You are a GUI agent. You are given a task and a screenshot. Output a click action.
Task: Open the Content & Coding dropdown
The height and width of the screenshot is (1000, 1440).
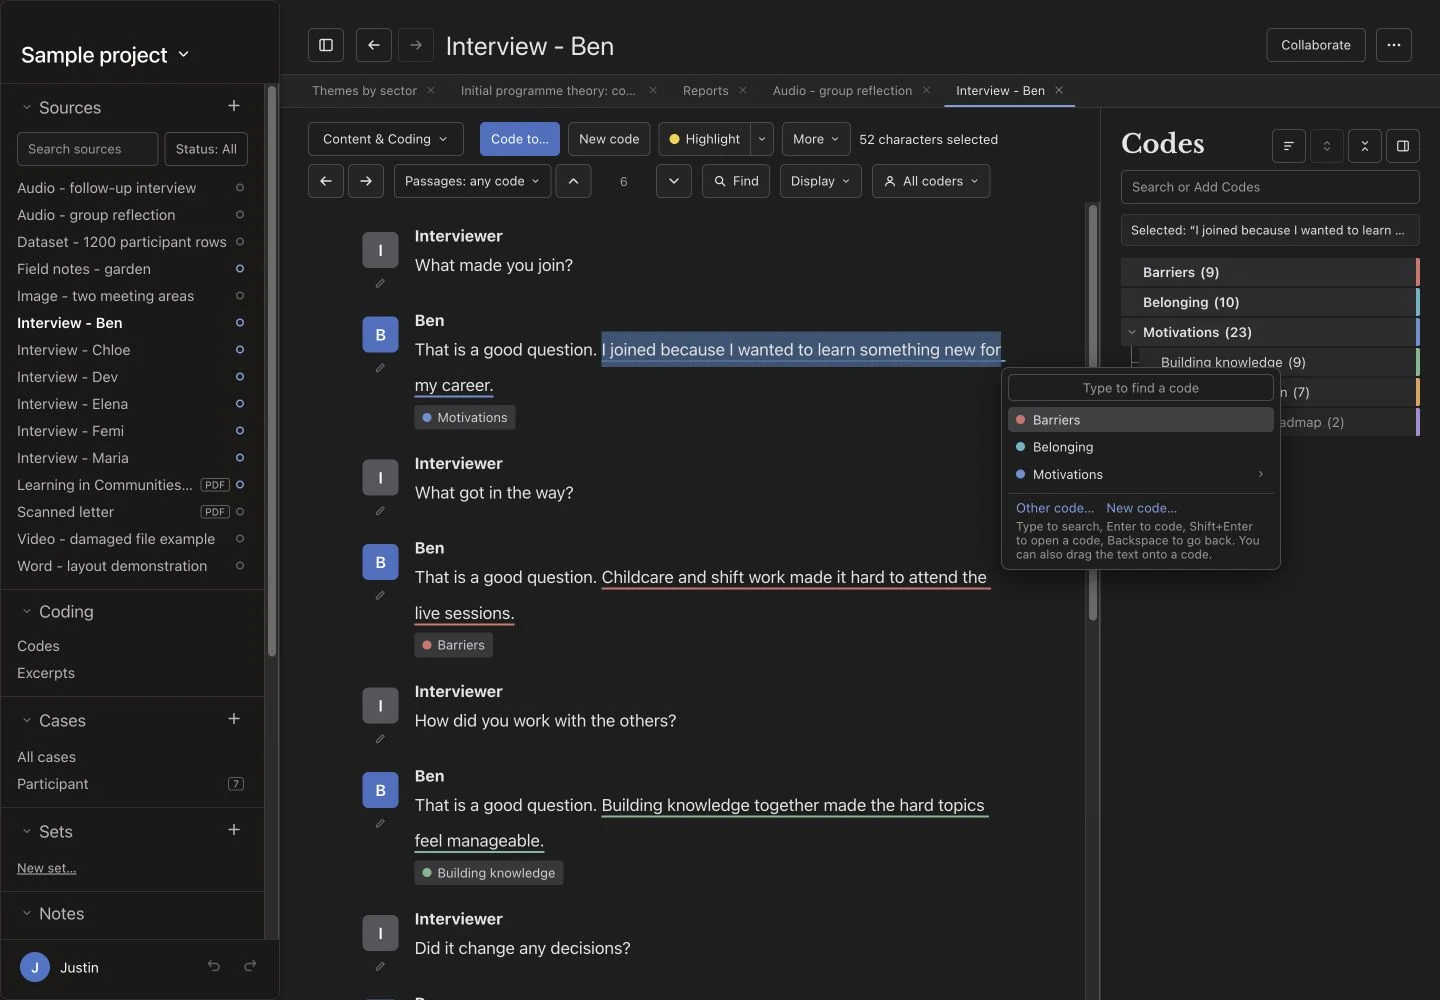coord(385,139)
